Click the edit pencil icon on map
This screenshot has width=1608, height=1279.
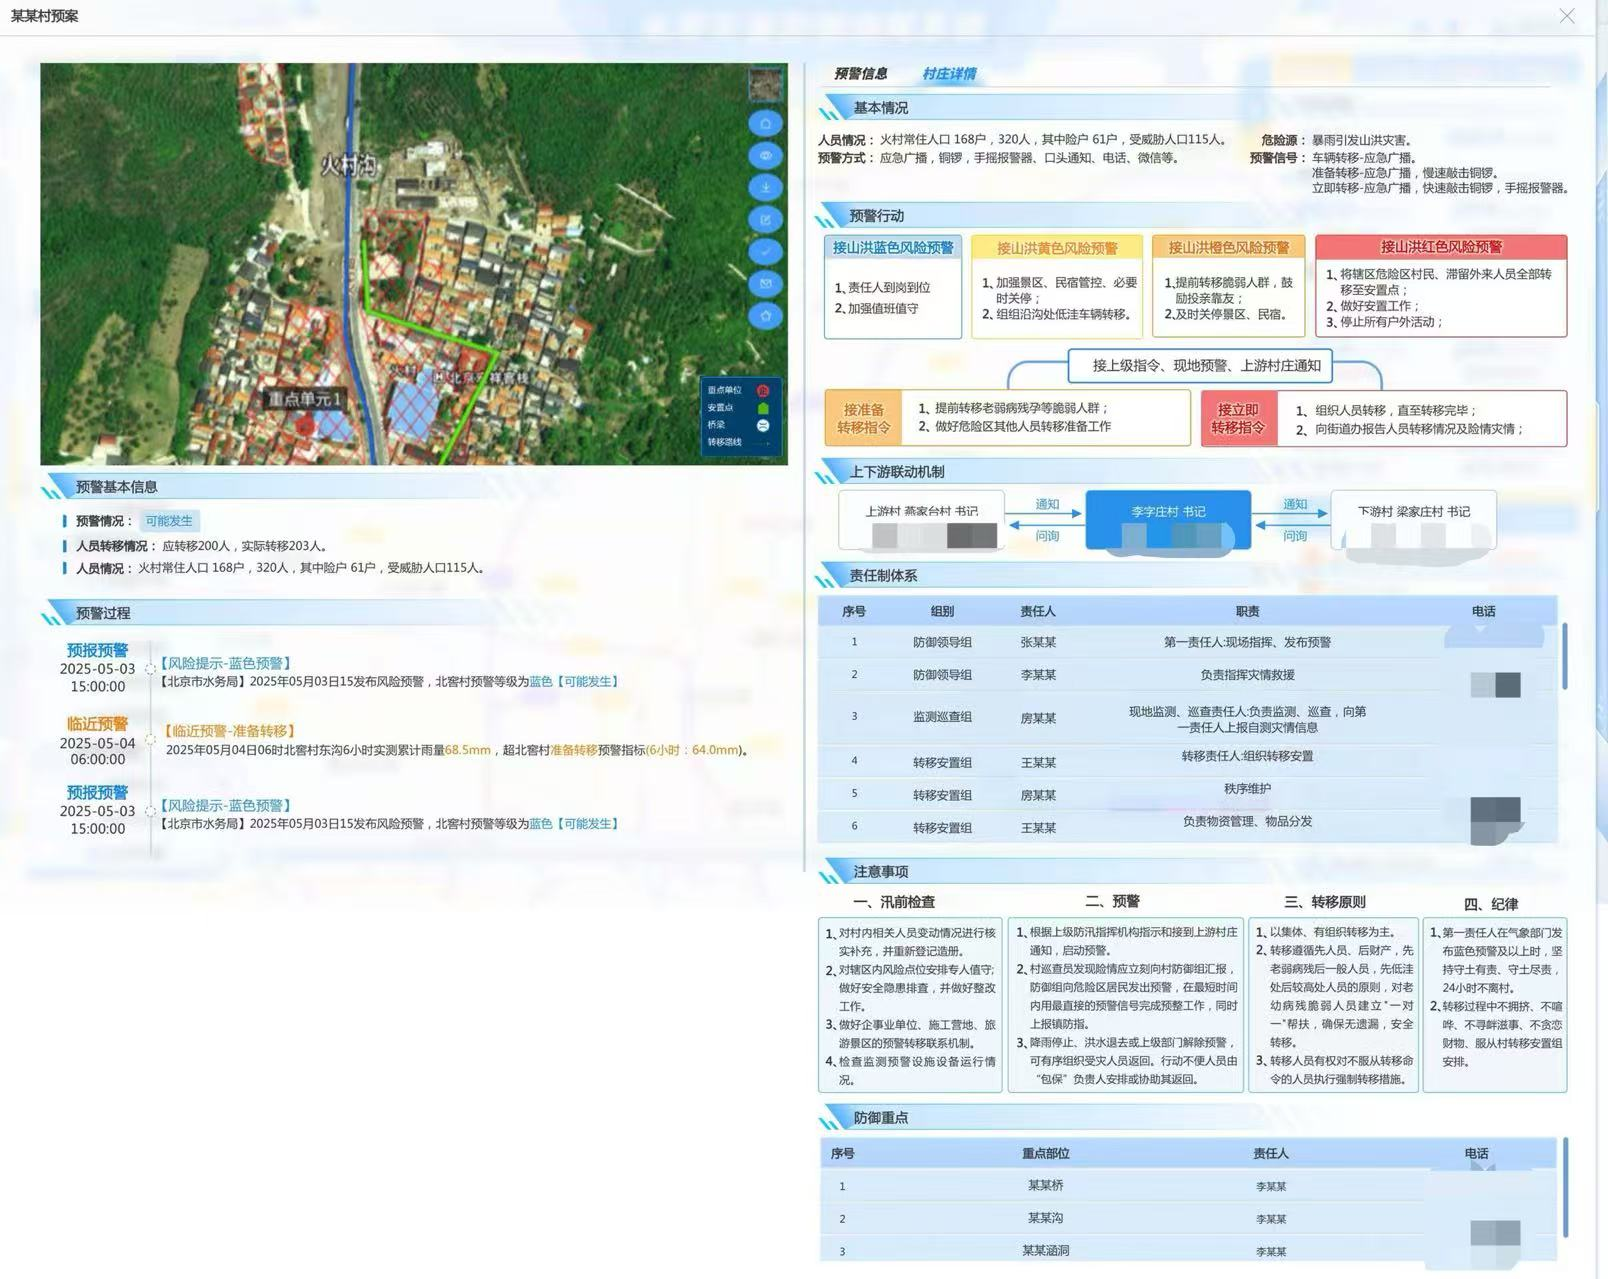tap(765, 219)
